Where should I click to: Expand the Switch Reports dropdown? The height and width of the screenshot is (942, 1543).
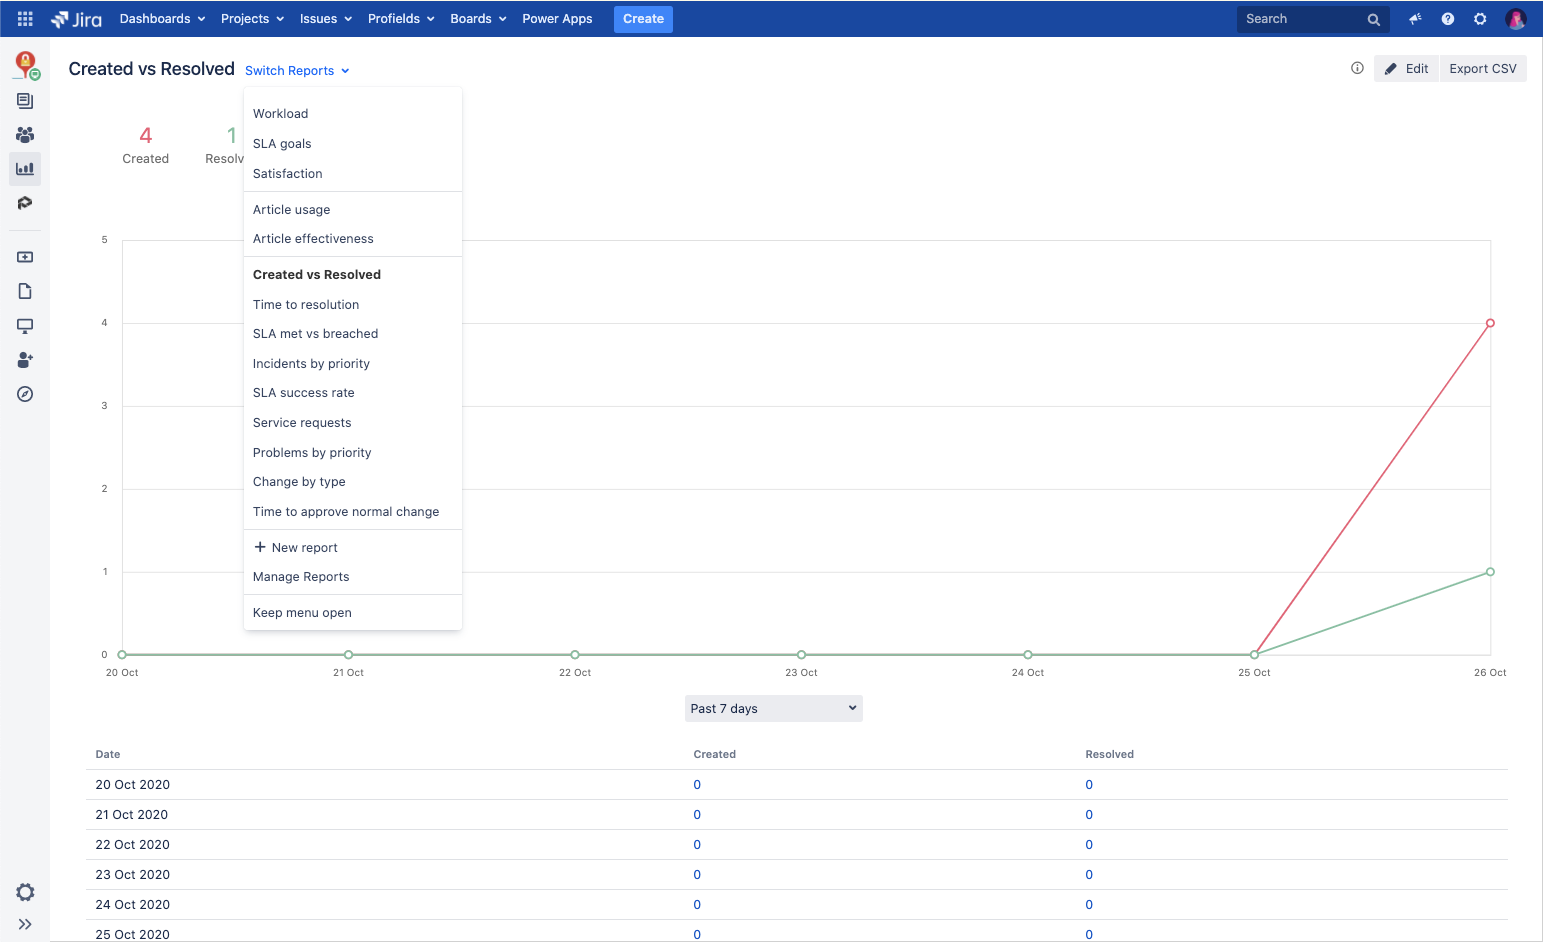pyautogui.click(x=296, y=70)
